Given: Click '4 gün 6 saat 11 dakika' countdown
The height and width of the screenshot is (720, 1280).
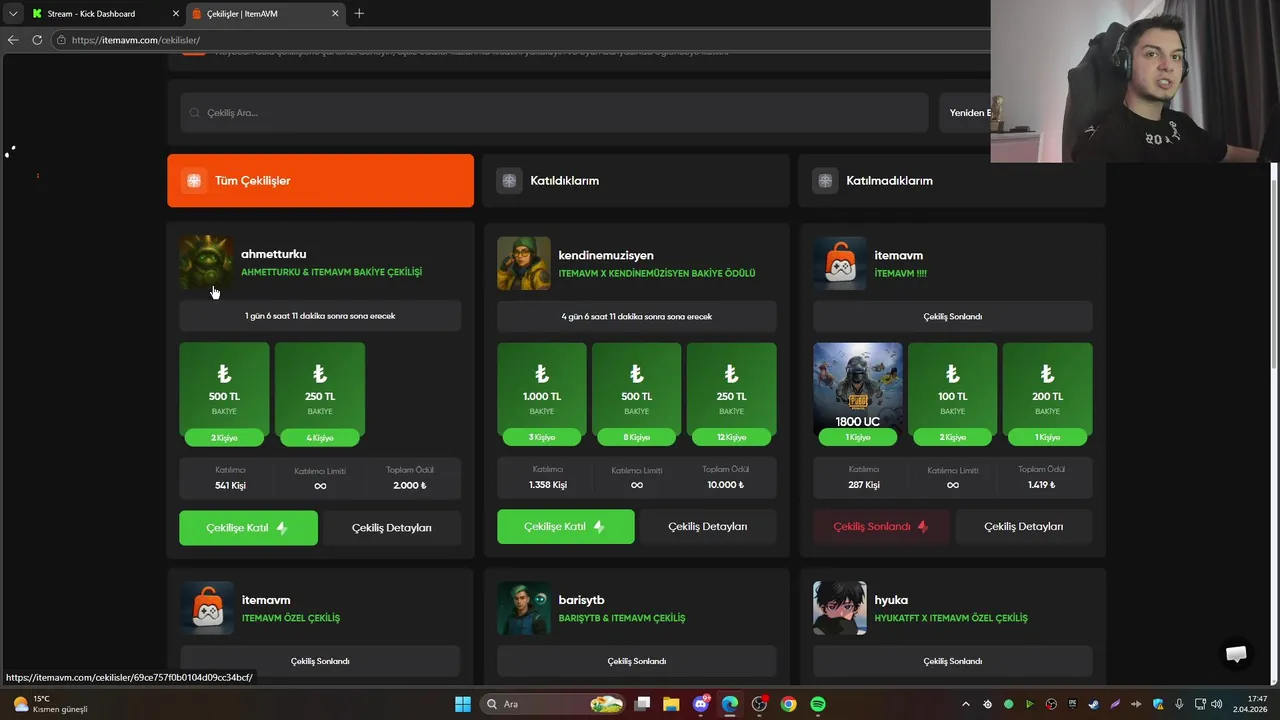Looking at the screenshot, I should 637,316.
